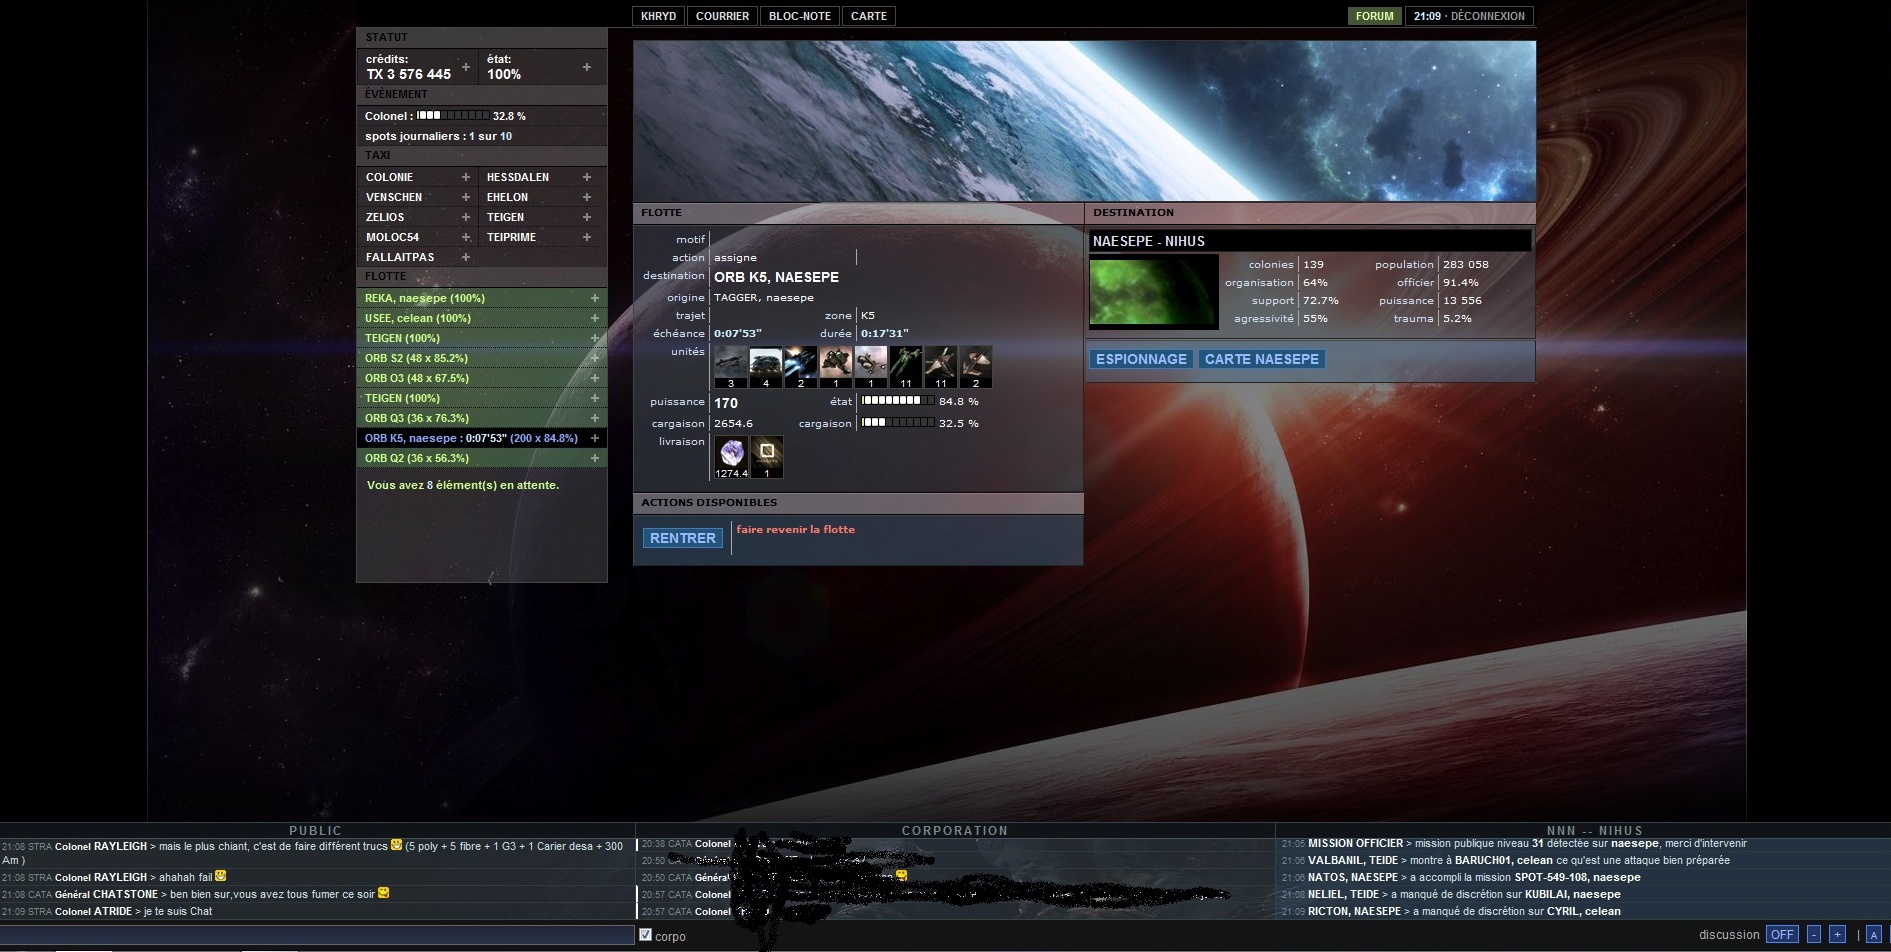Viewport: 1891px width, 952px height.
Task: Toggle the corpo checkbox
Action: [x=645, y=935]
